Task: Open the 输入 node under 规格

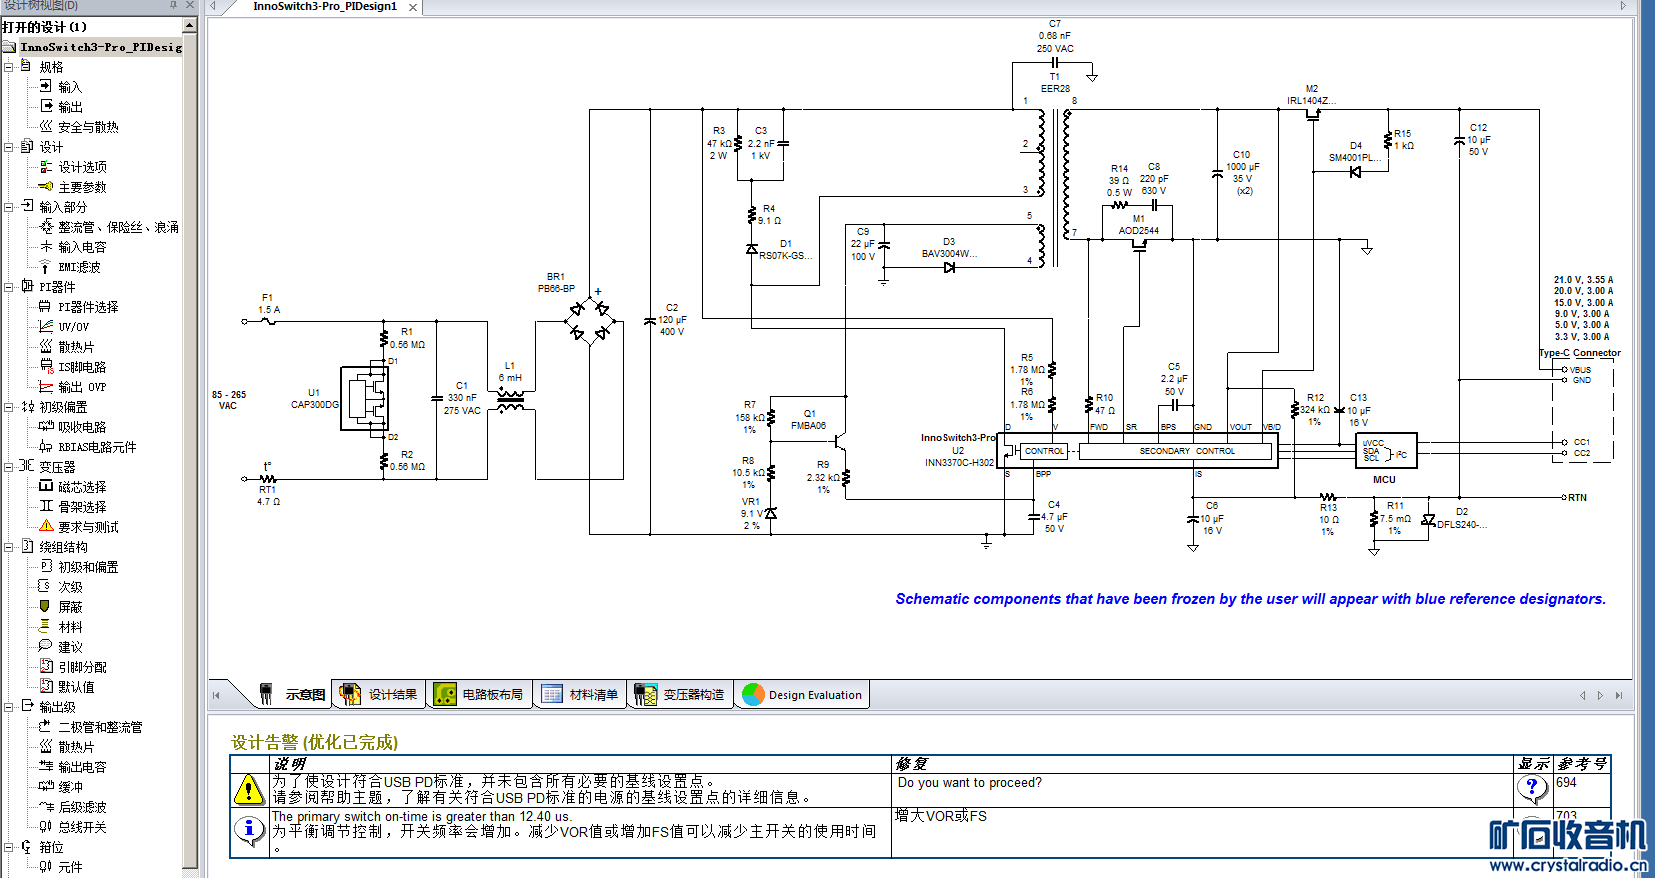Action: click(70, 87)
